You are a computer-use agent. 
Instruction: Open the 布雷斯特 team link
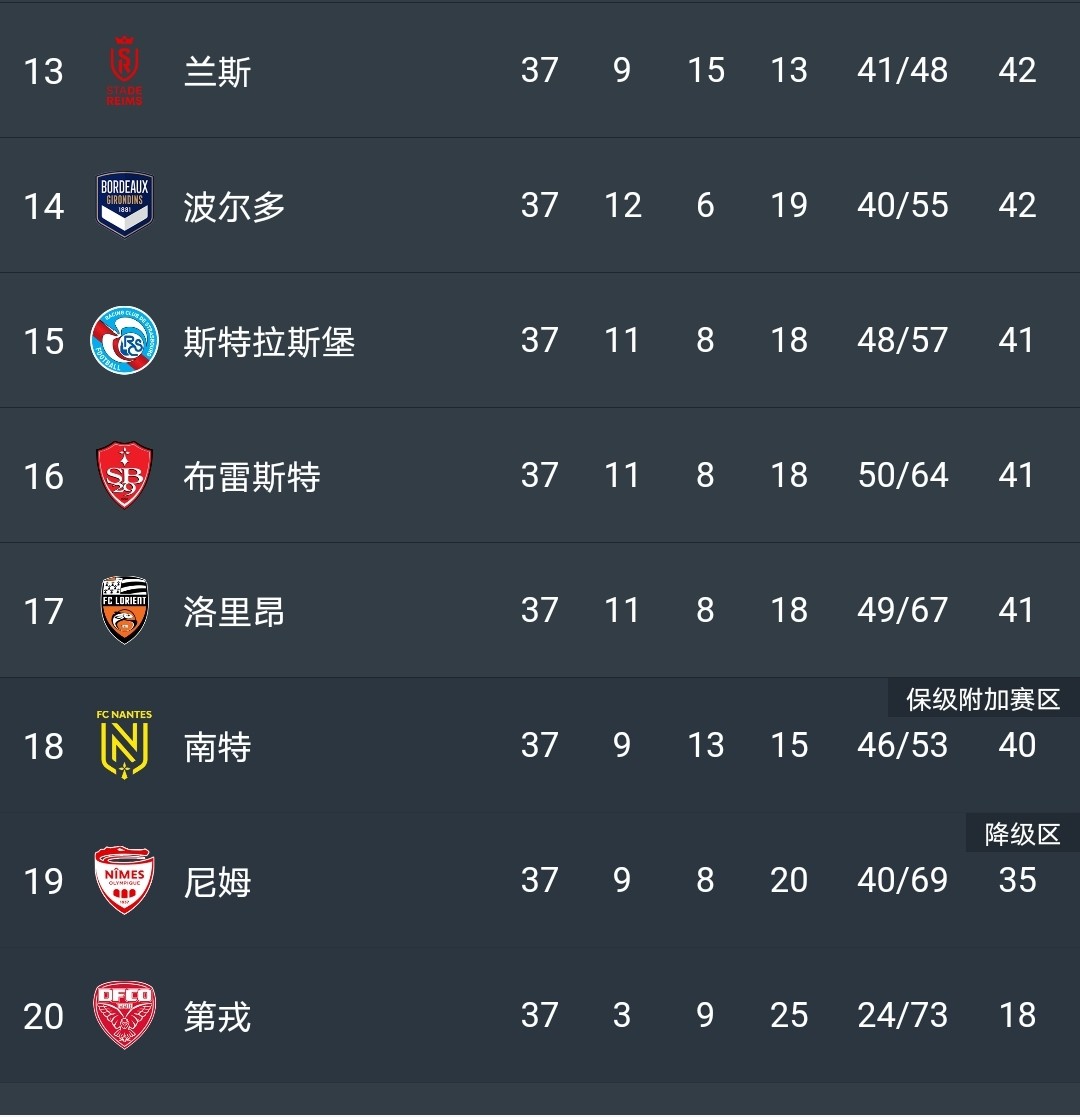tap(251, 477)
